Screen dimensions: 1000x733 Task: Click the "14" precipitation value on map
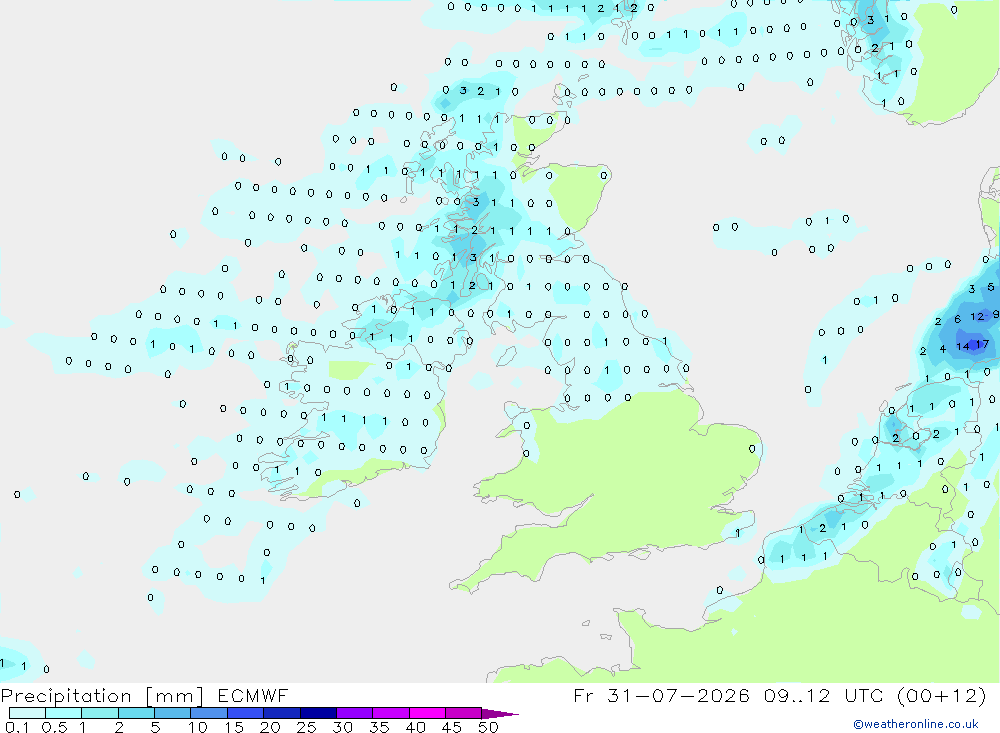(x=962, y=346)
